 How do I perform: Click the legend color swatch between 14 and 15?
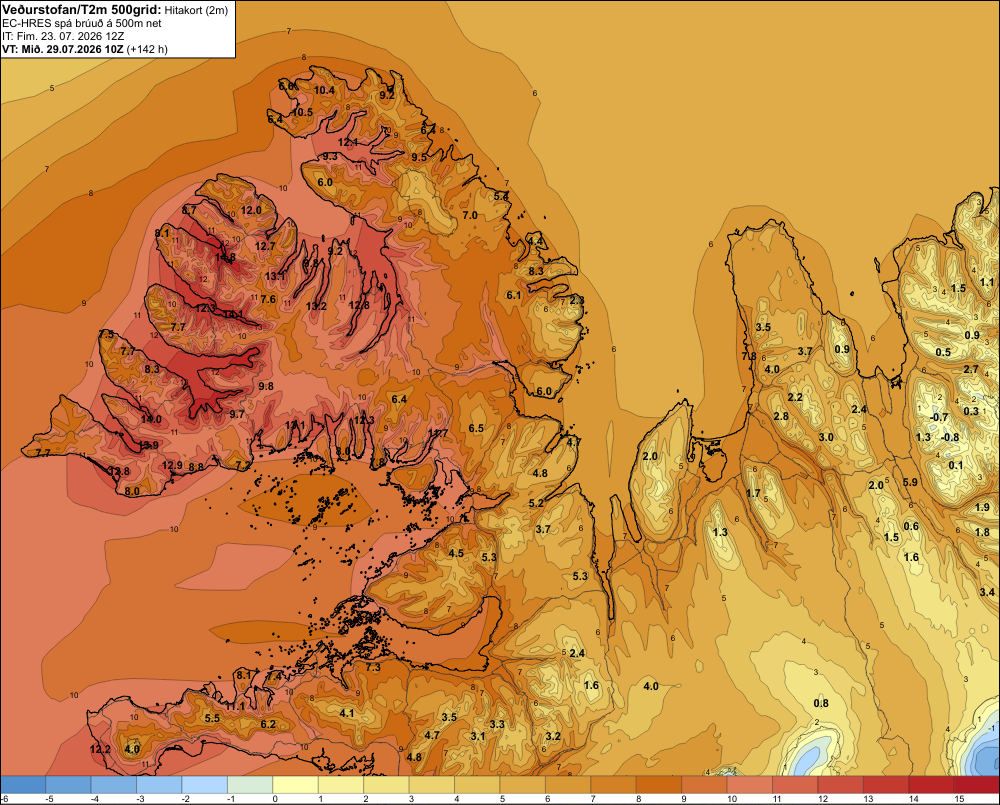point(931,784)
